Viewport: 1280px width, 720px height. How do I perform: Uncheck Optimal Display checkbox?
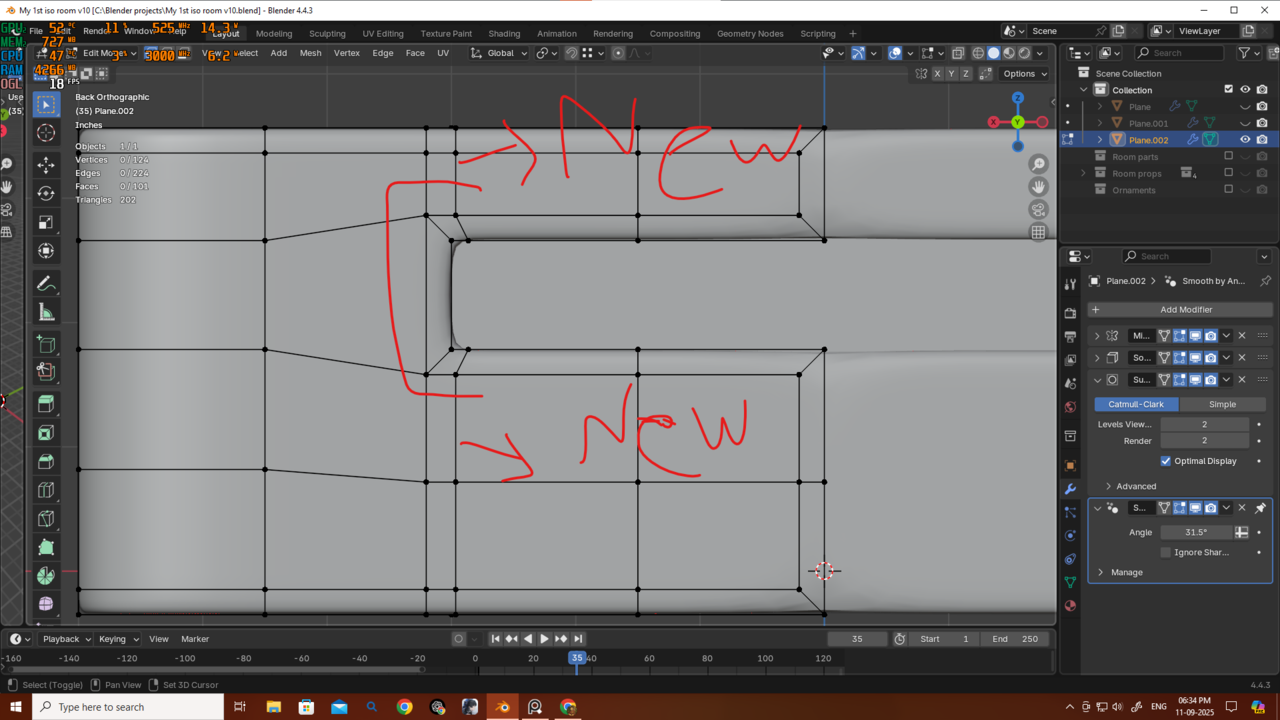pyautogui.click(x=1166, y=461)
